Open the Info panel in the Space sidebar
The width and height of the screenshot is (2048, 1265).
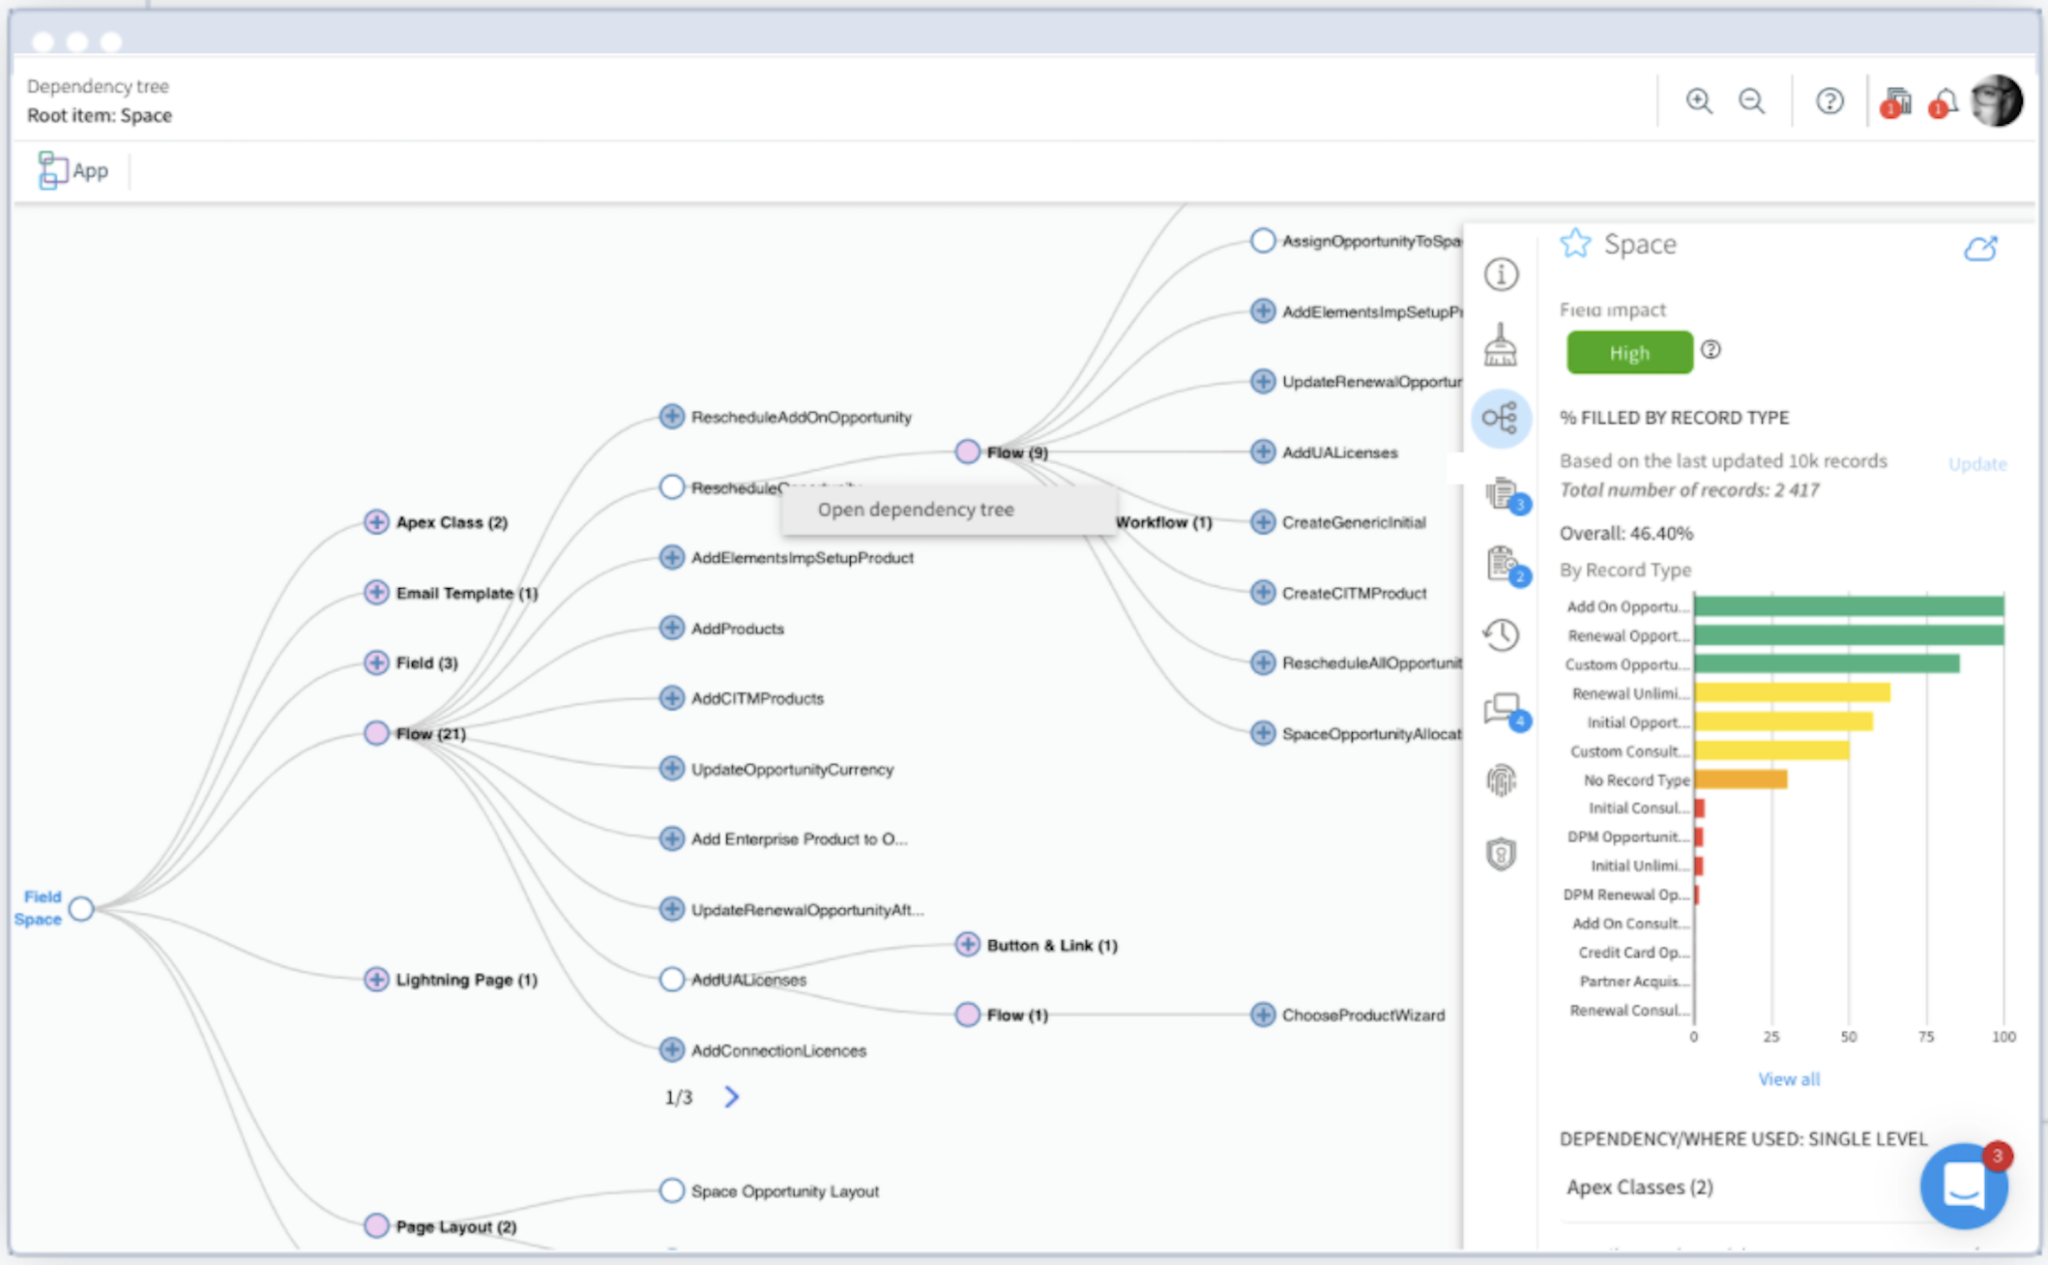[x=1501, y=275]
